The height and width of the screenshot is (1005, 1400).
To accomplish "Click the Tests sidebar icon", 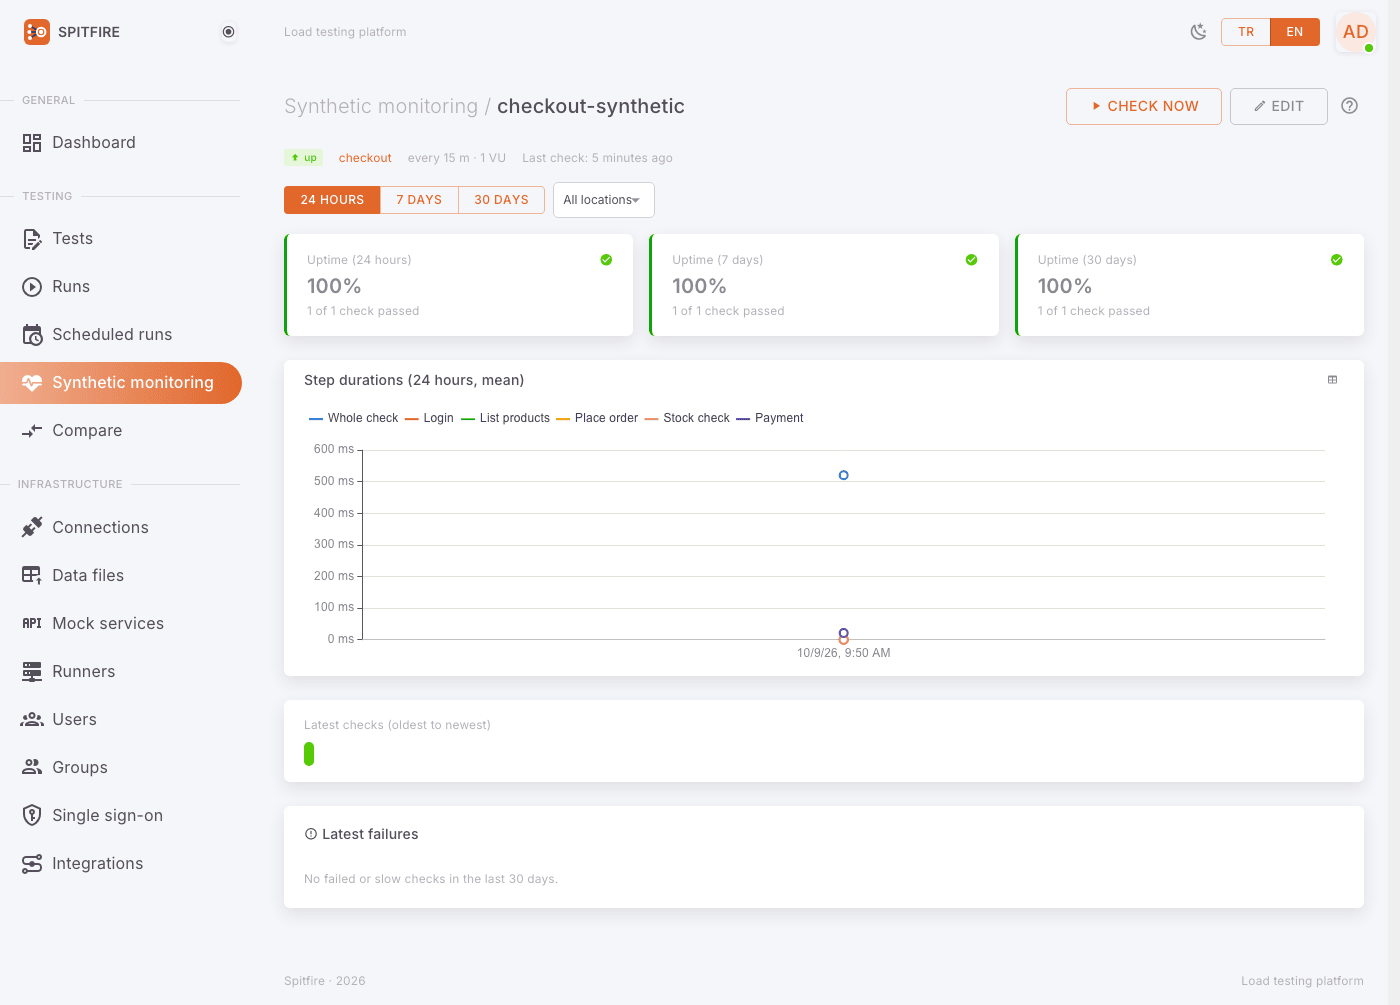I will pos(32,239).
